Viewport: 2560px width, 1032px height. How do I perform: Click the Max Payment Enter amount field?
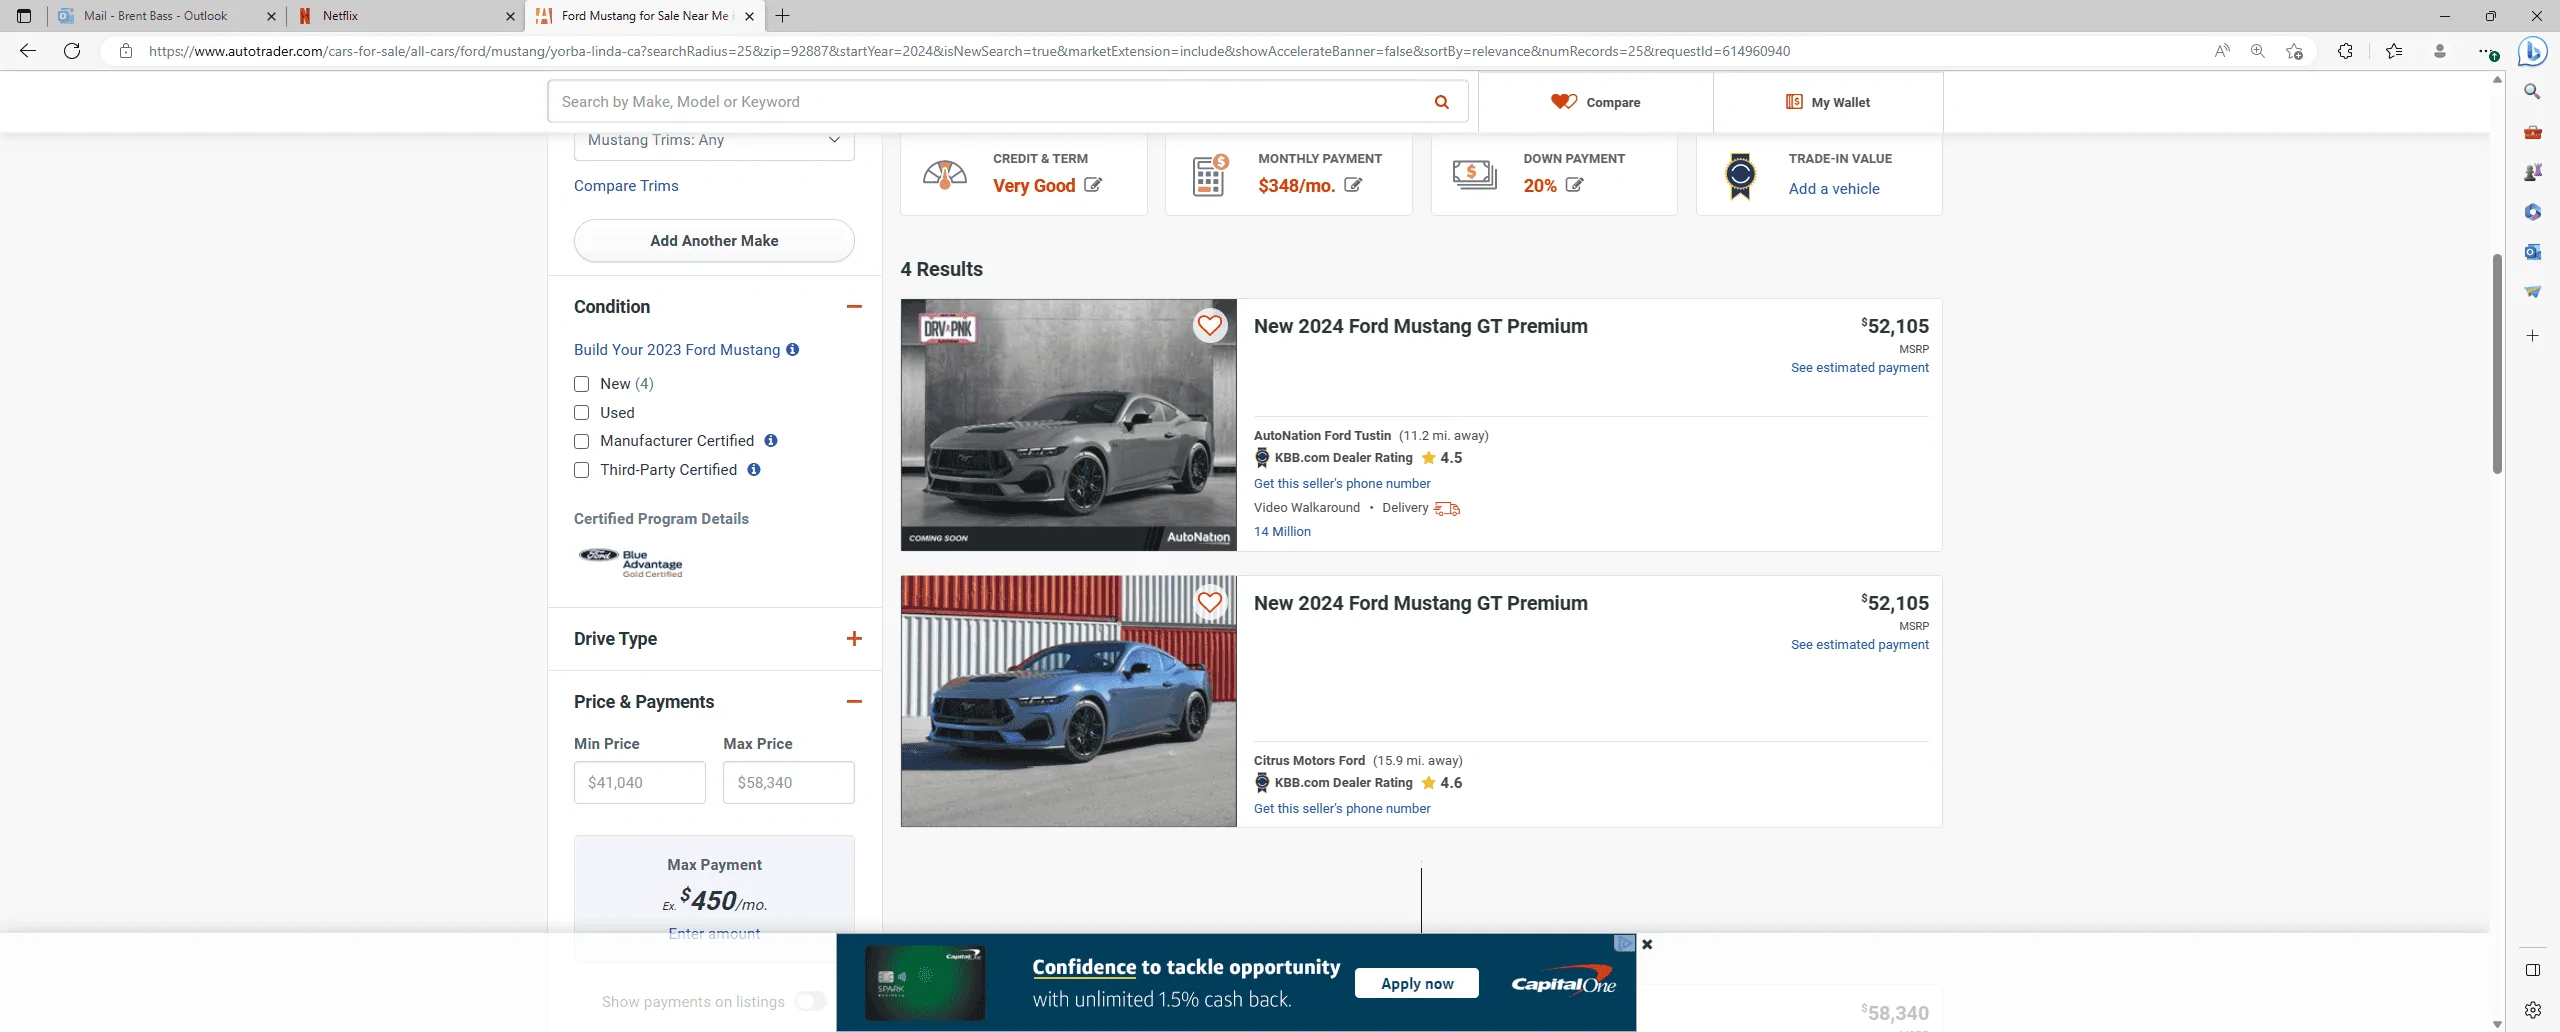click(714, 933)
